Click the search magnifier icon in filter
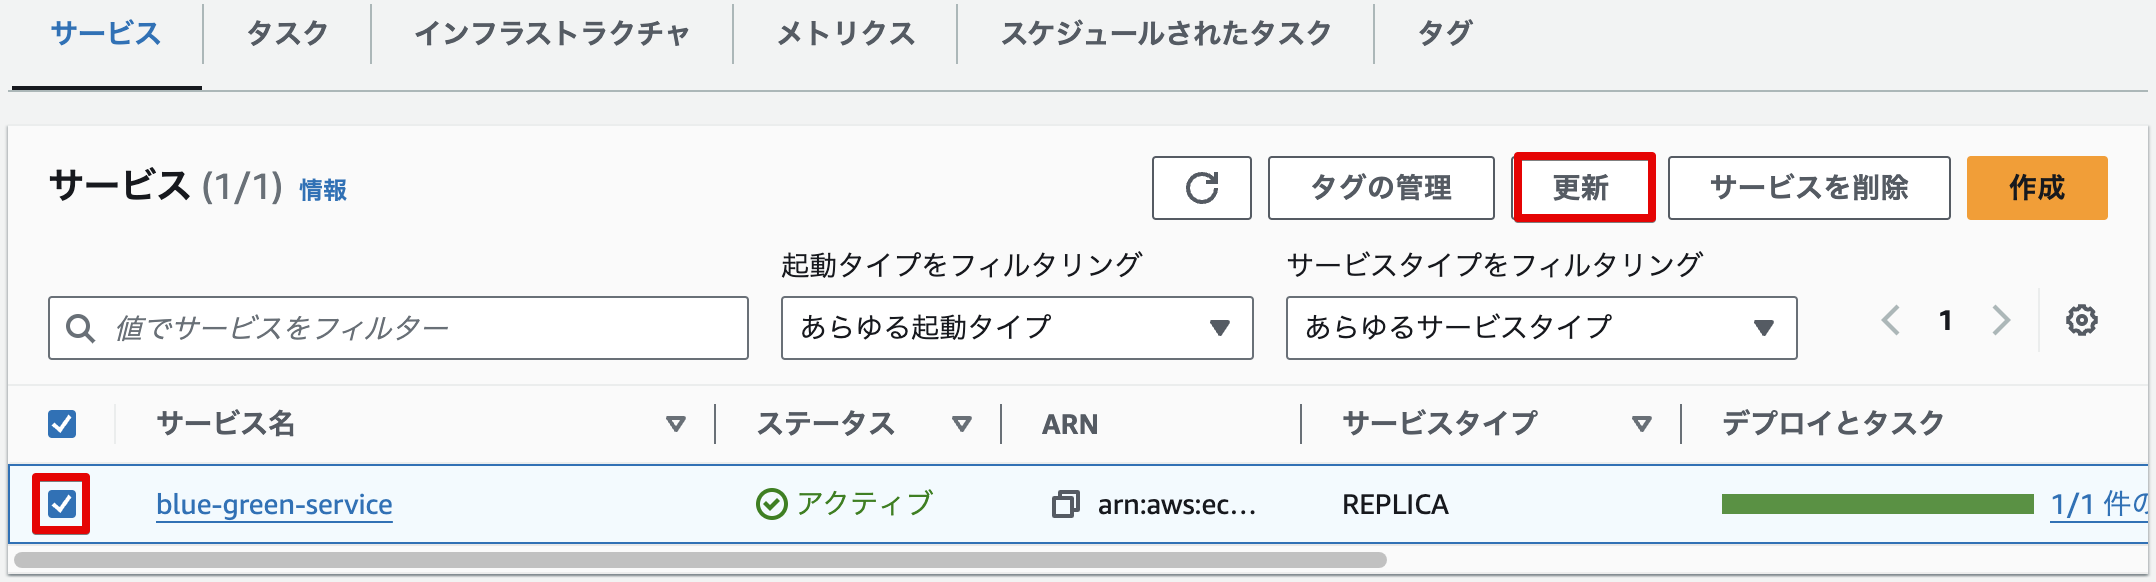The image size is (2156, 582). pos(80,328)
